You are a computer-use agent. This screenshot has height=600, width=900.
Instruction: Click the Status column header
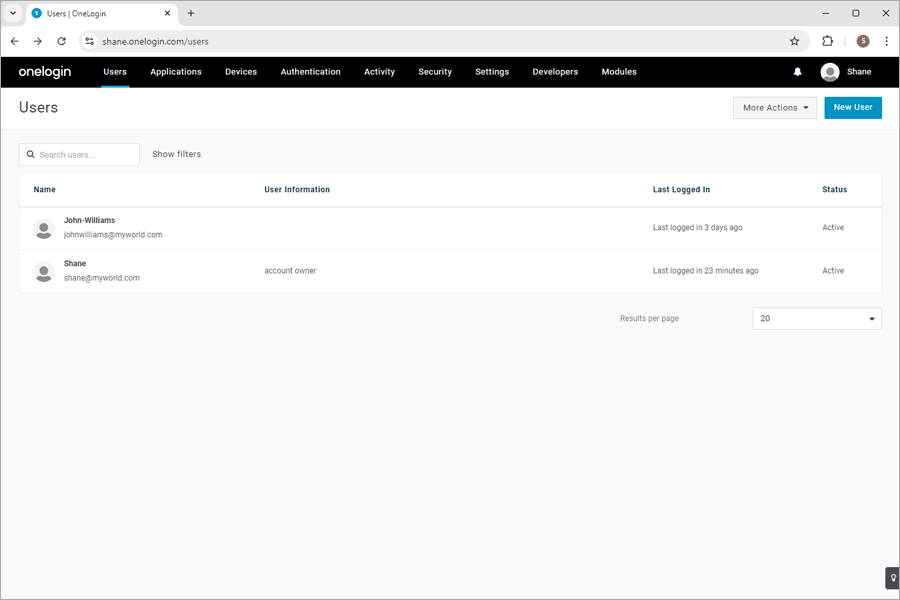click(835, 189)
